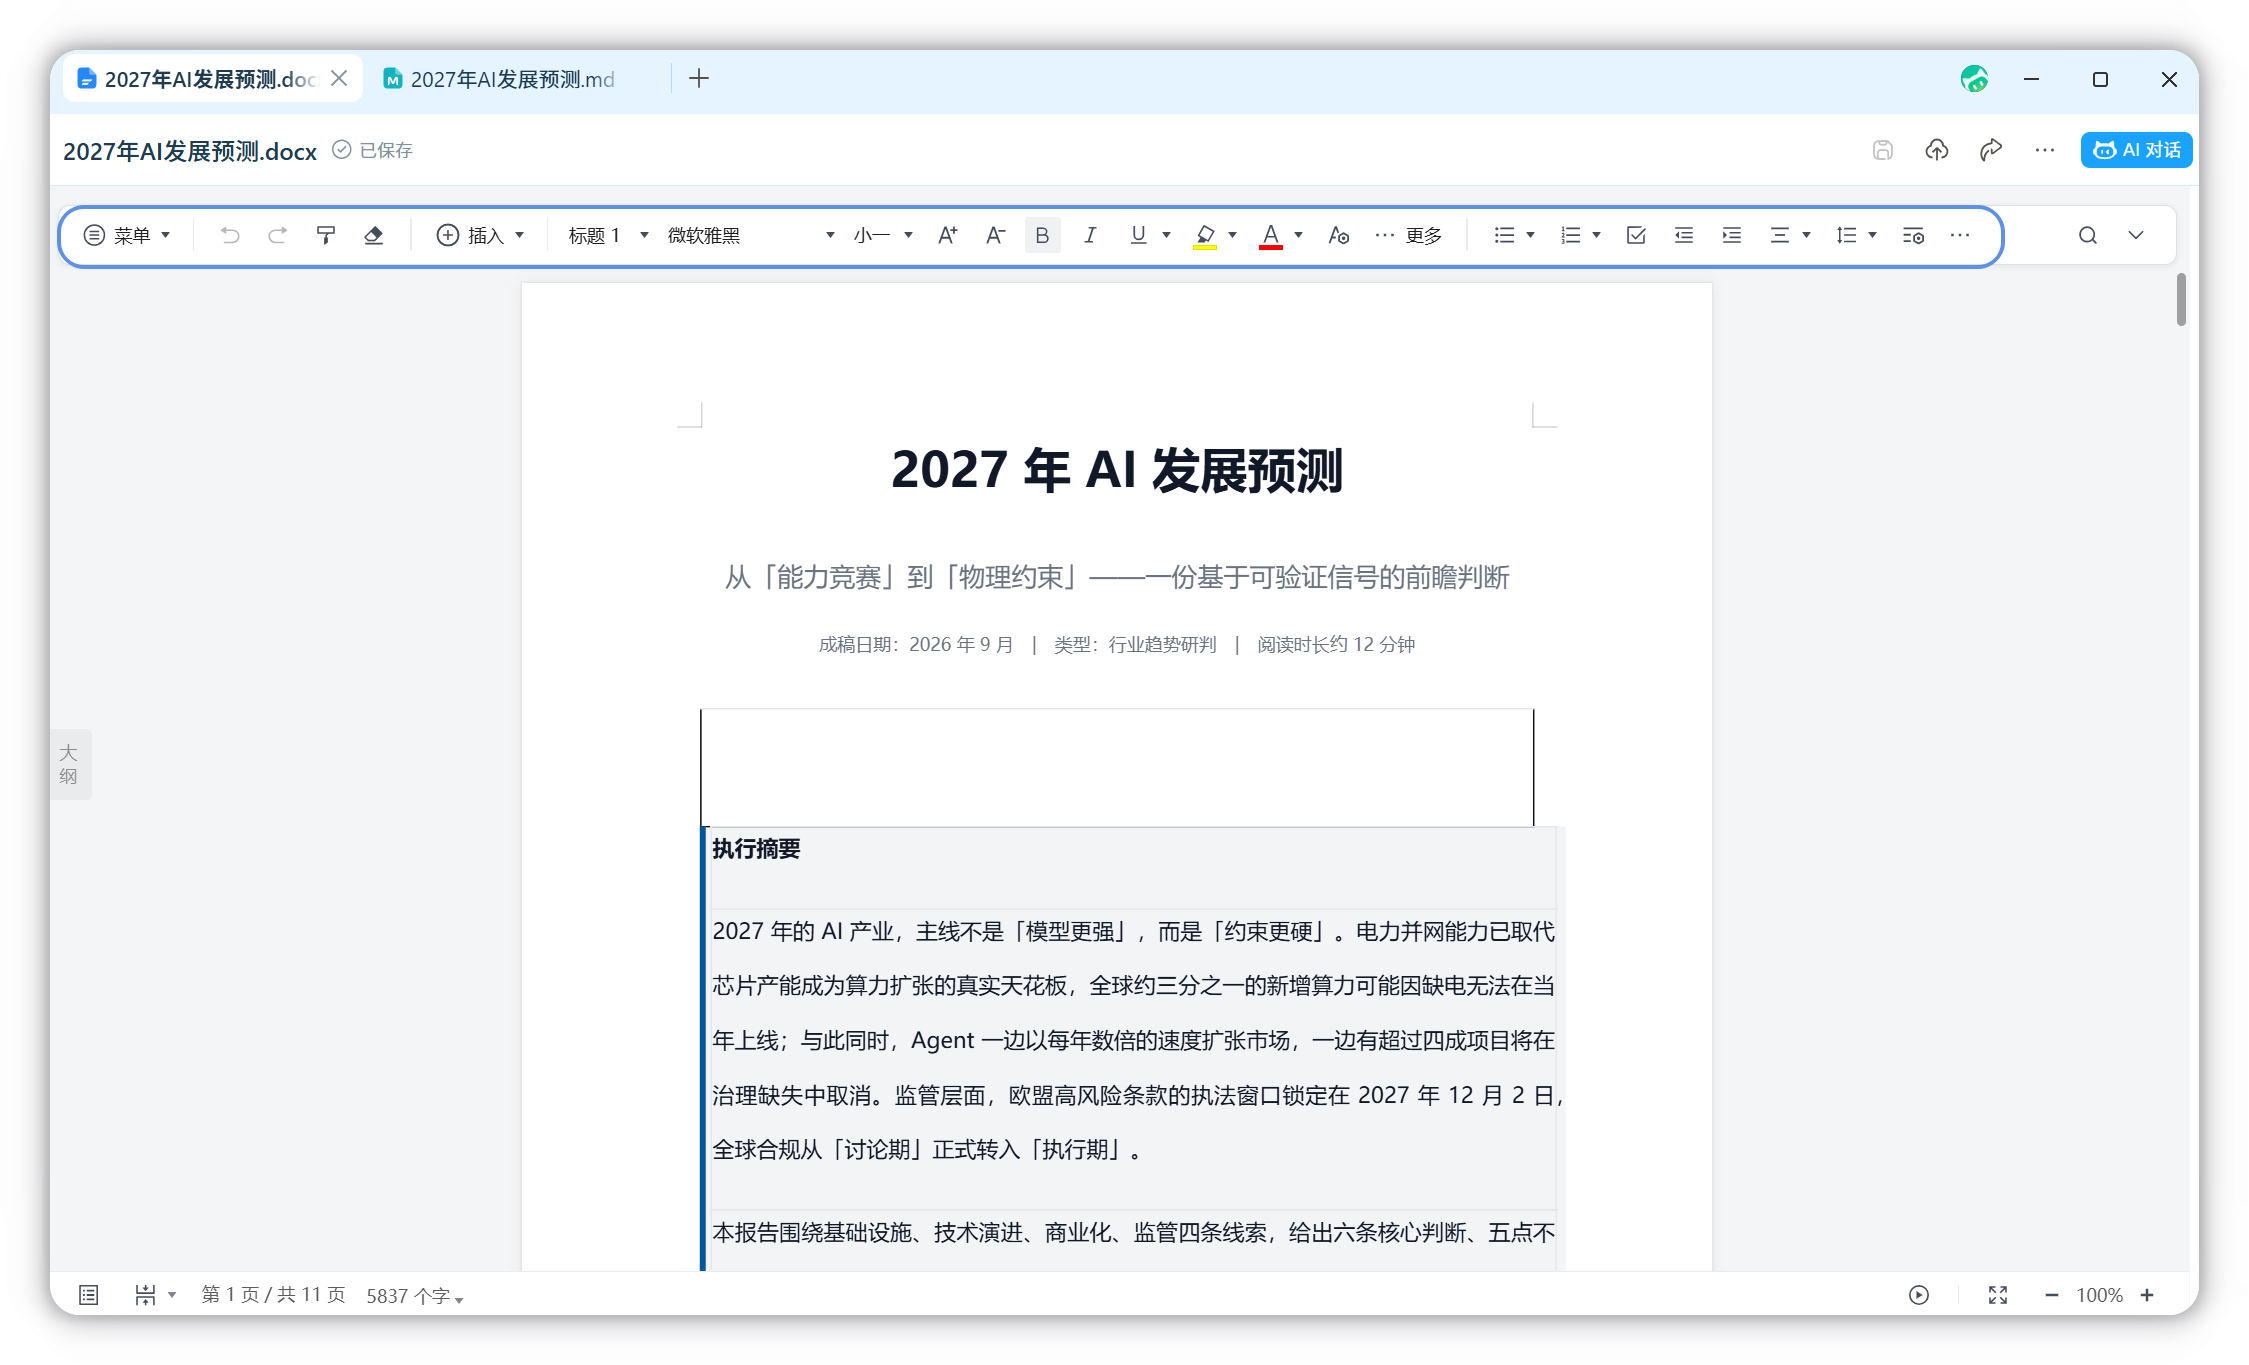Toggle bold formatting

1042,235
